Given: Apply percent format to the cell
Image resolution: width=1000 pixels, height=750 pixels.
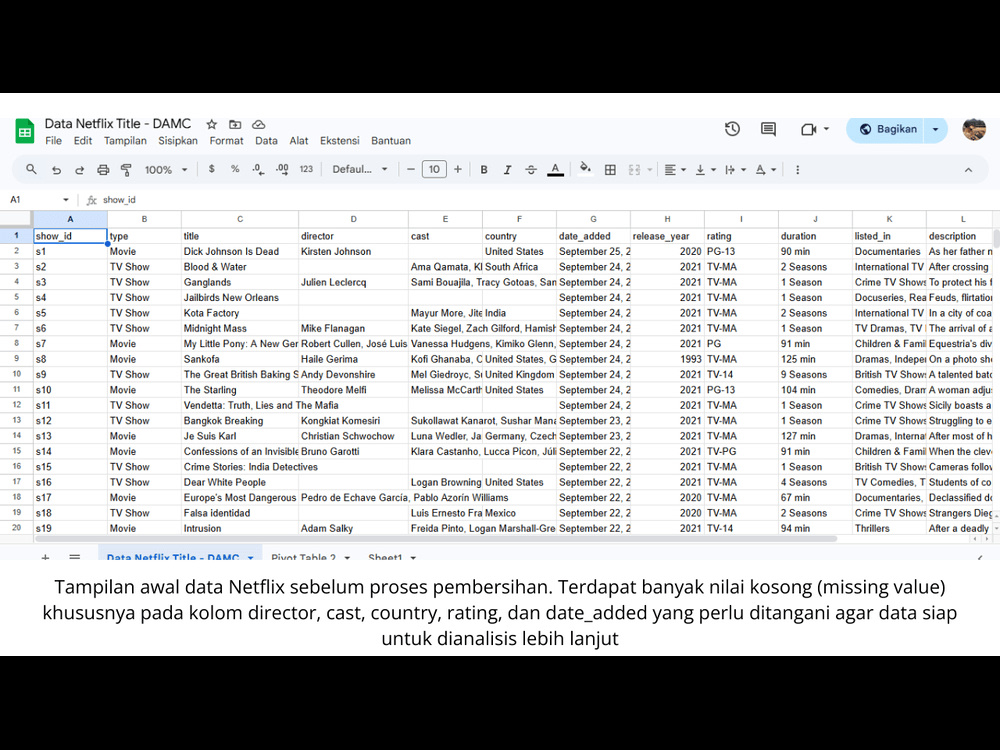Looking at the screenshot, I should tap(236, 169).
